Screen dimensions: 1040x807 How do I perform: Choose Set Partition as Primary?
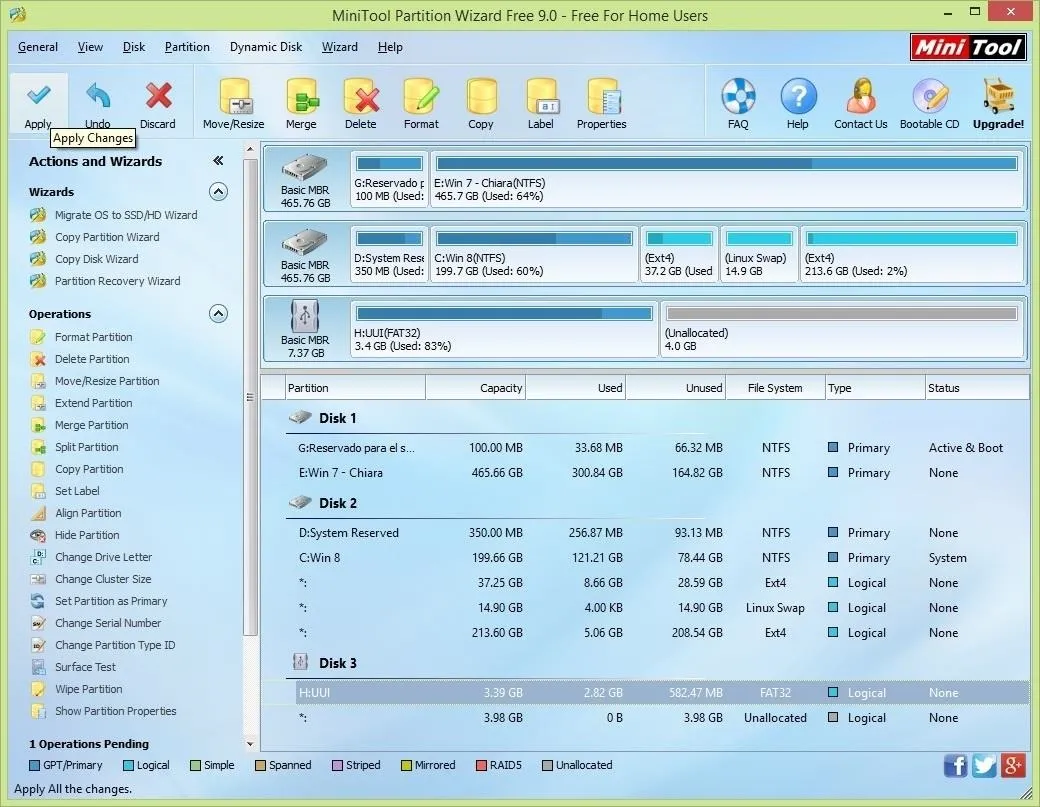click(x=111, y=601)
